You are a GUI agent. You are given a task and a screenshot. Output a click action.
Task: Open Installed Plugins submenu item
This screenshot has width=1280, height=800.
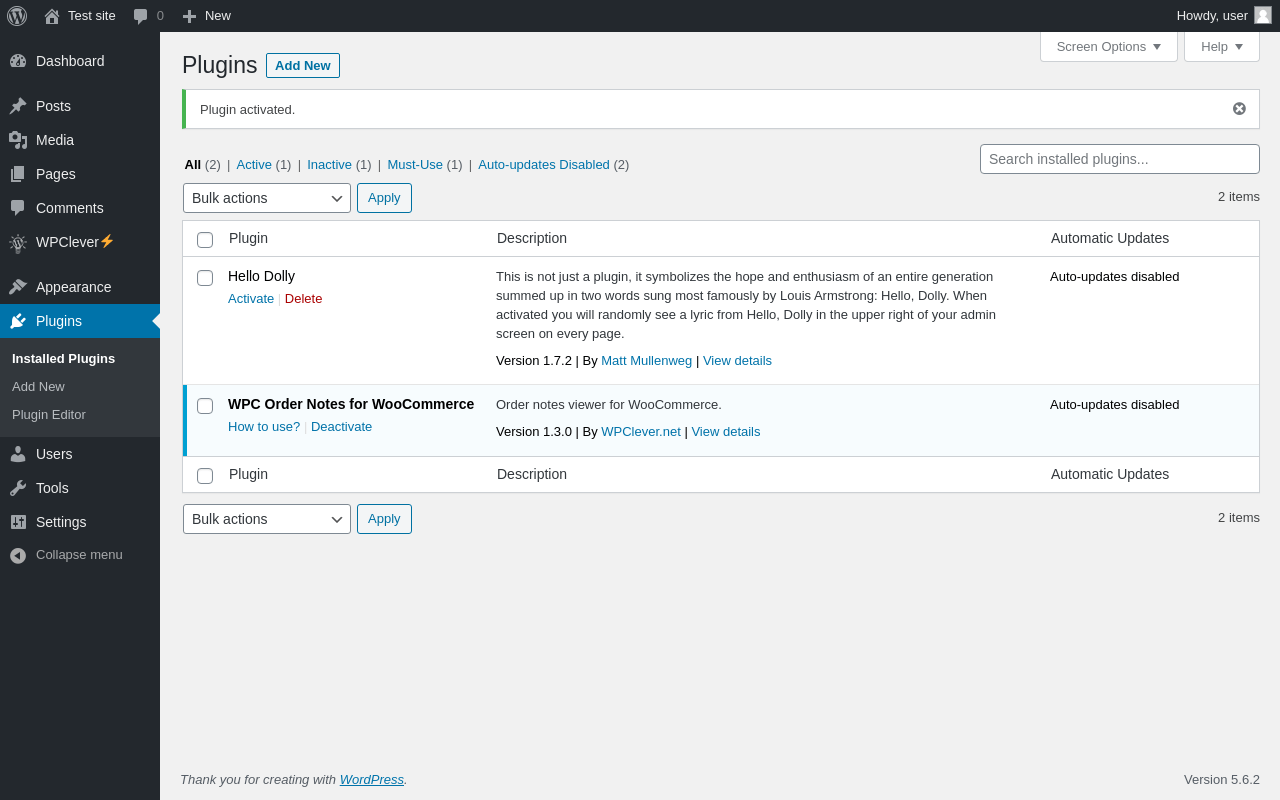coord(80,359)
